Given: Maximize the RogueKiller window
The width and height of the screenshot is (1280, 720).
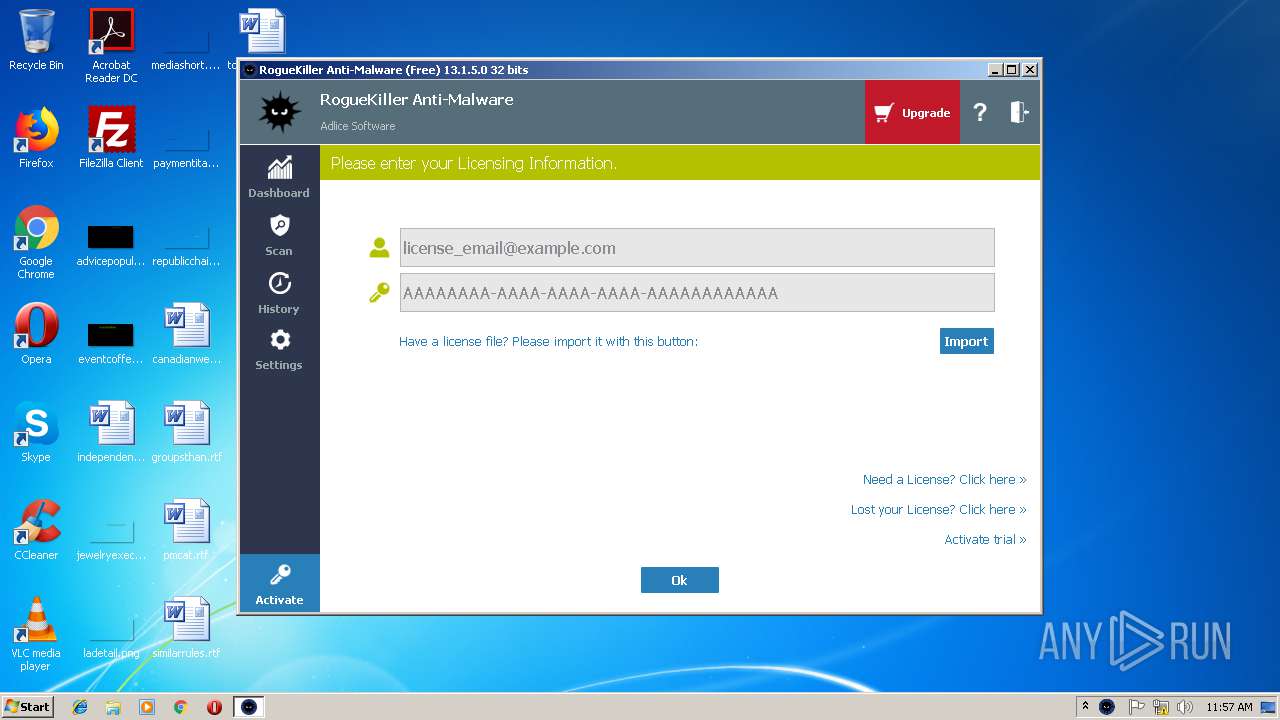Looking at the screenshot, I should (x=1012, y=70).
